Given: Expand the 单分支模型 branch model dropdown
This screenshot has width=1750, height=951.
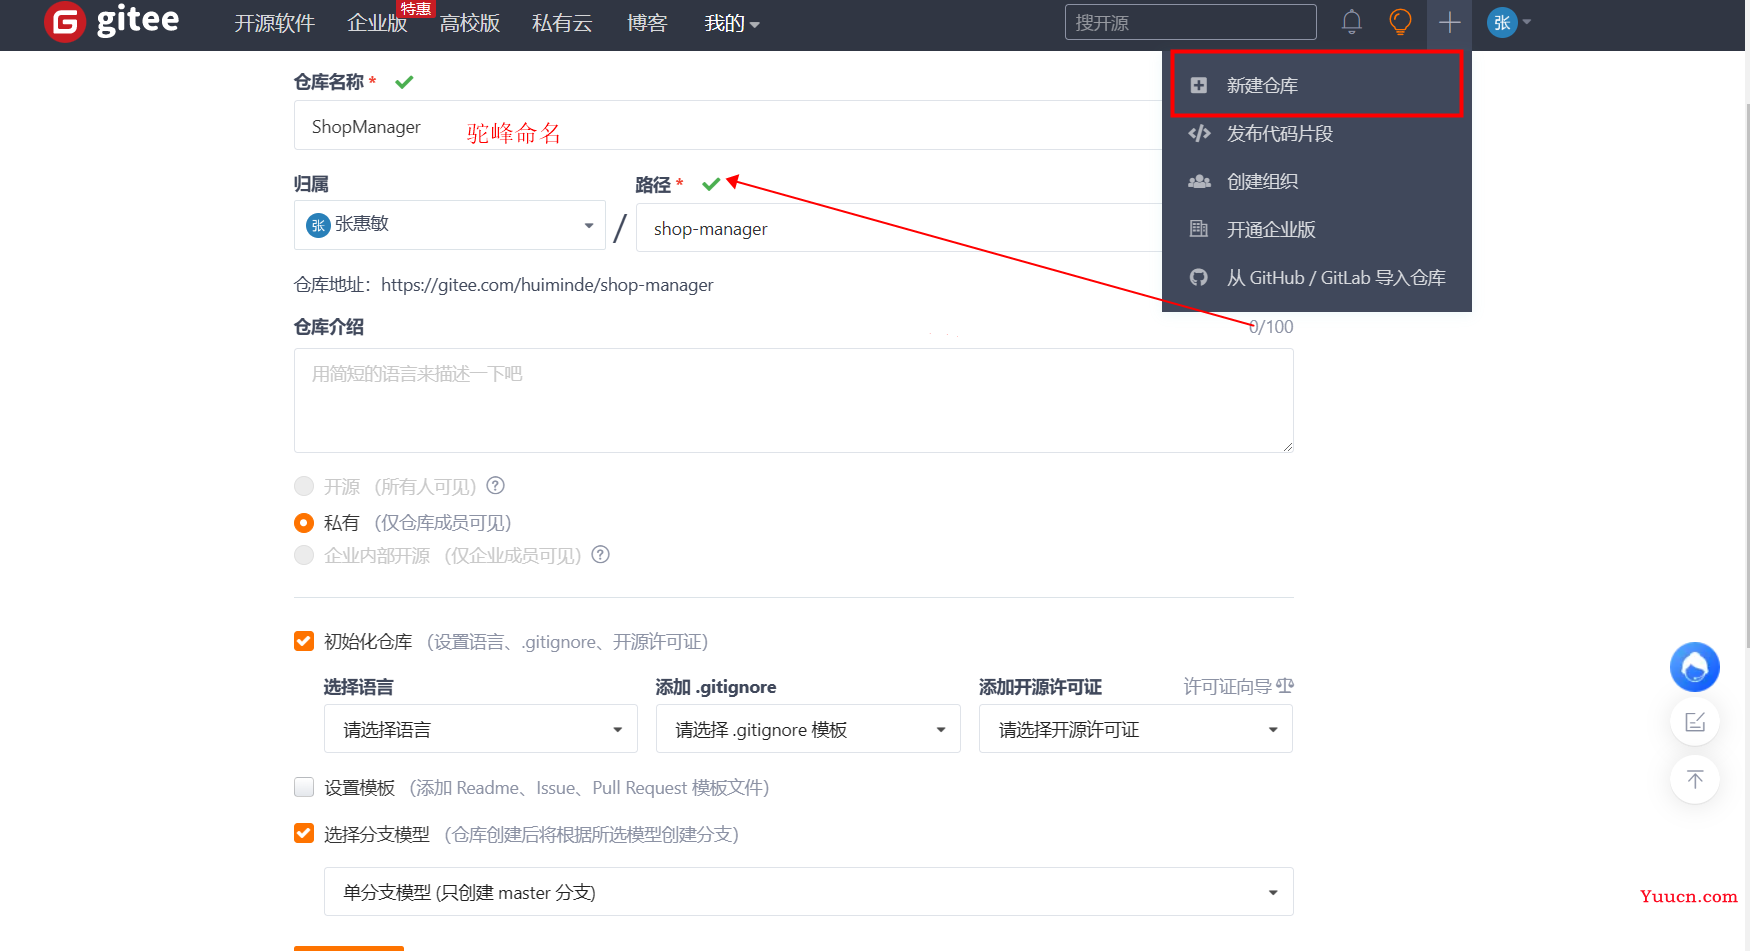Looking at the screenshot, I should point(809,892).
